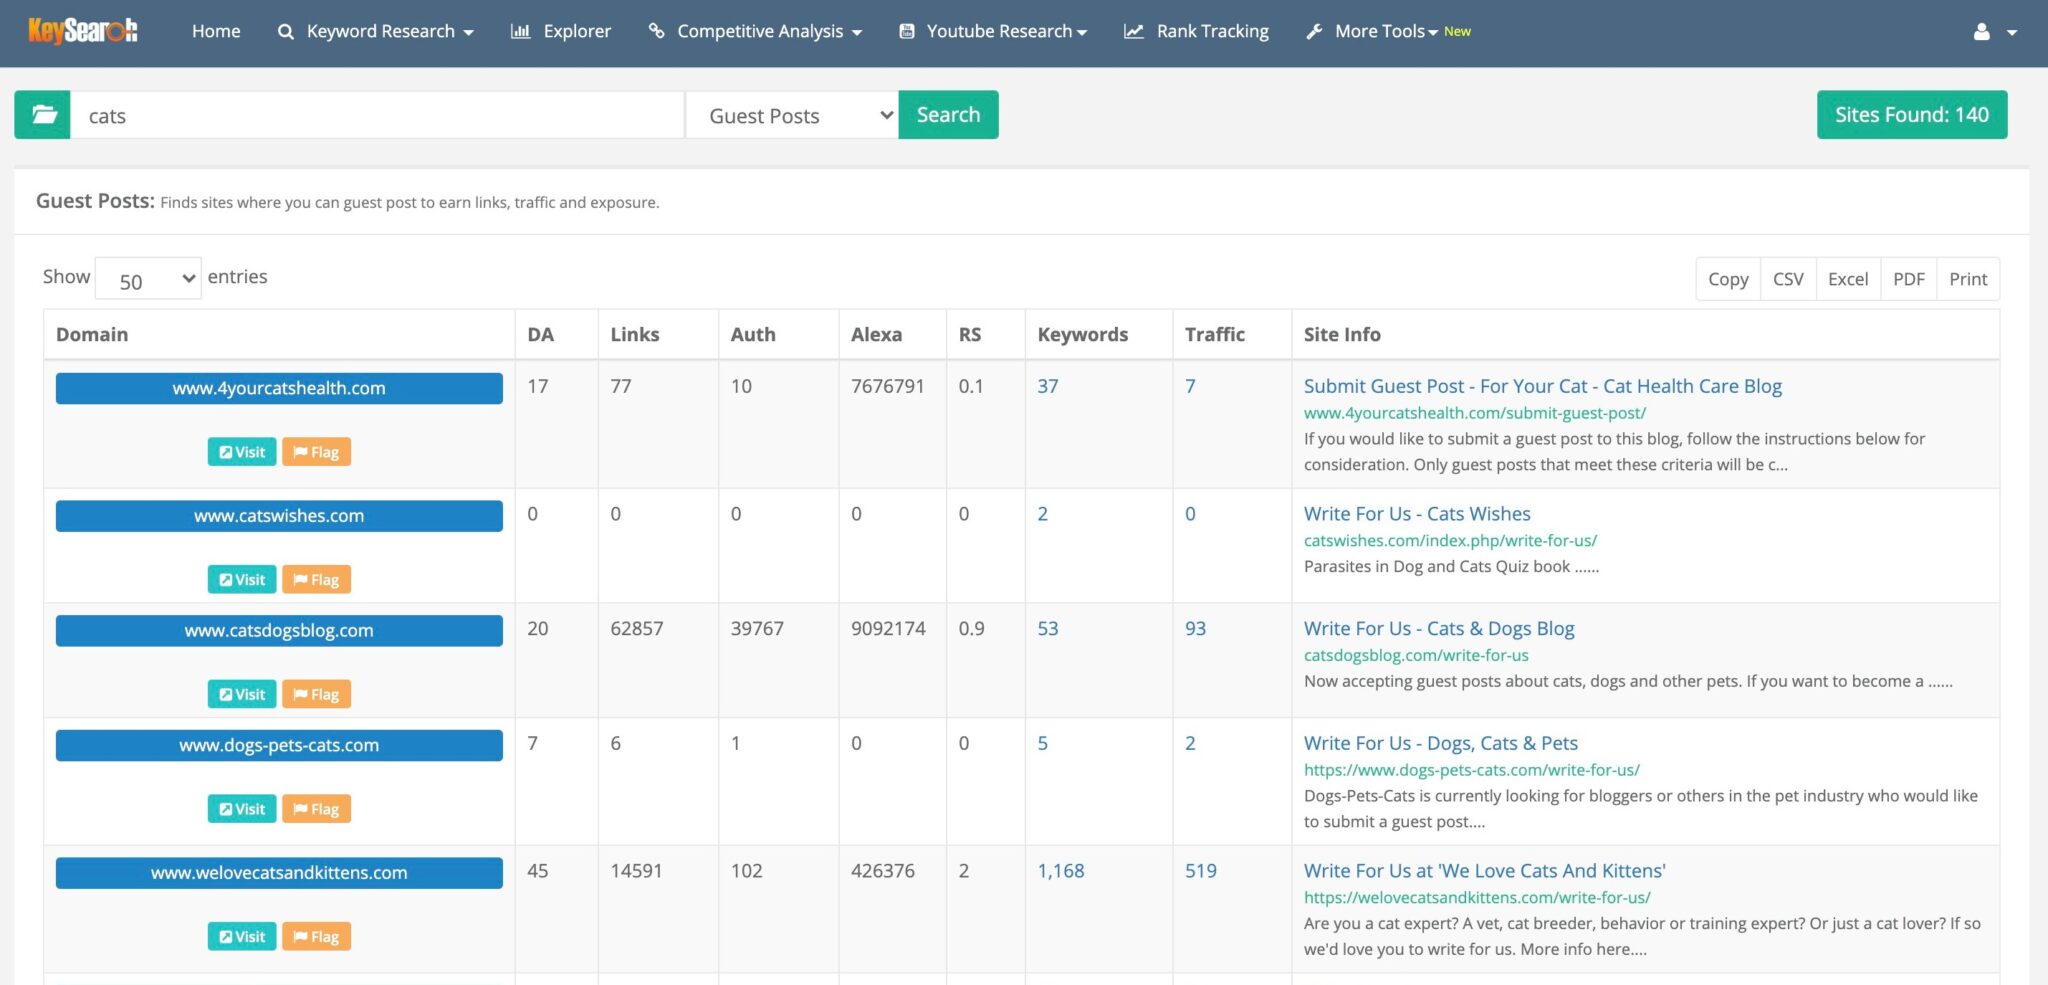This screenshot has height=985, width=2048.
Task: Sort by the Keywords column header
Action: (x=1098, y=334)
